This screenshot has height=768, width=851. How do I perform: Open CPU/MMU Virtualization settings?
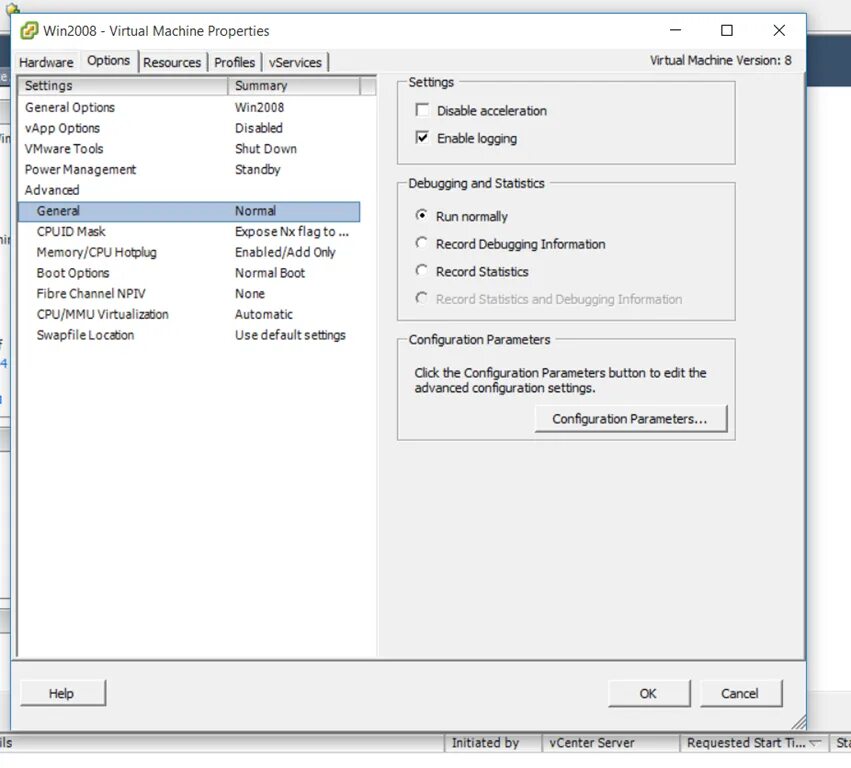189,314
